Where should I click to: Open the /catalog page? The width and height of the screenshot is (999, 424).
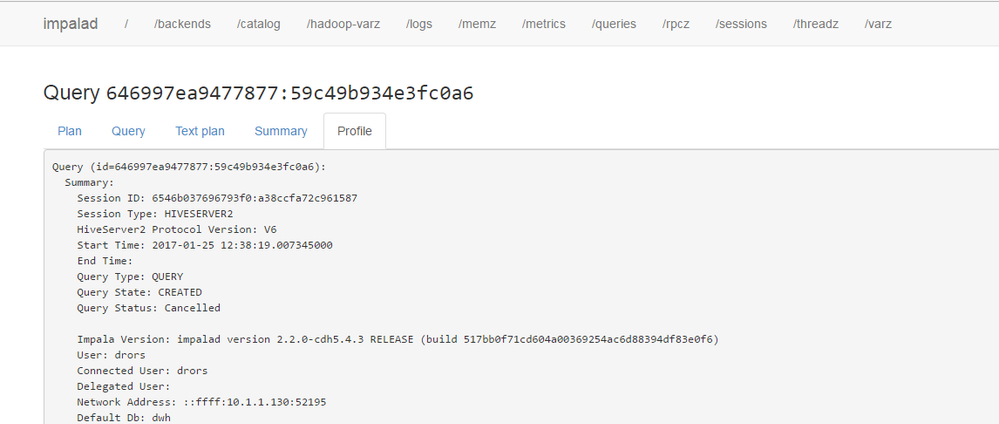coord(259,24)
